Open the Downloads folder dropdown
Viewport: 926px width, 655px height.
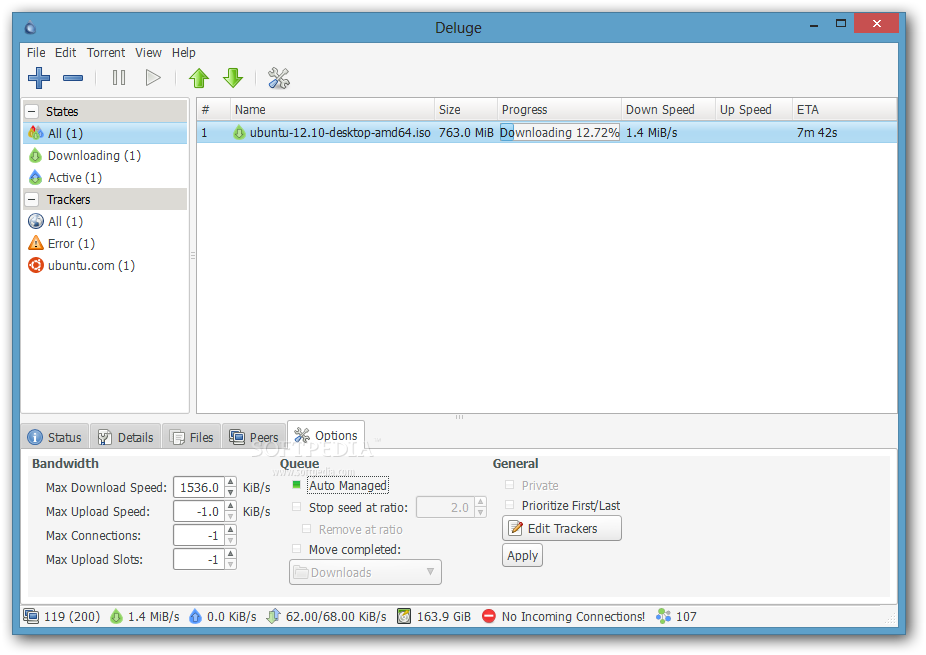[x=365, y=572]
